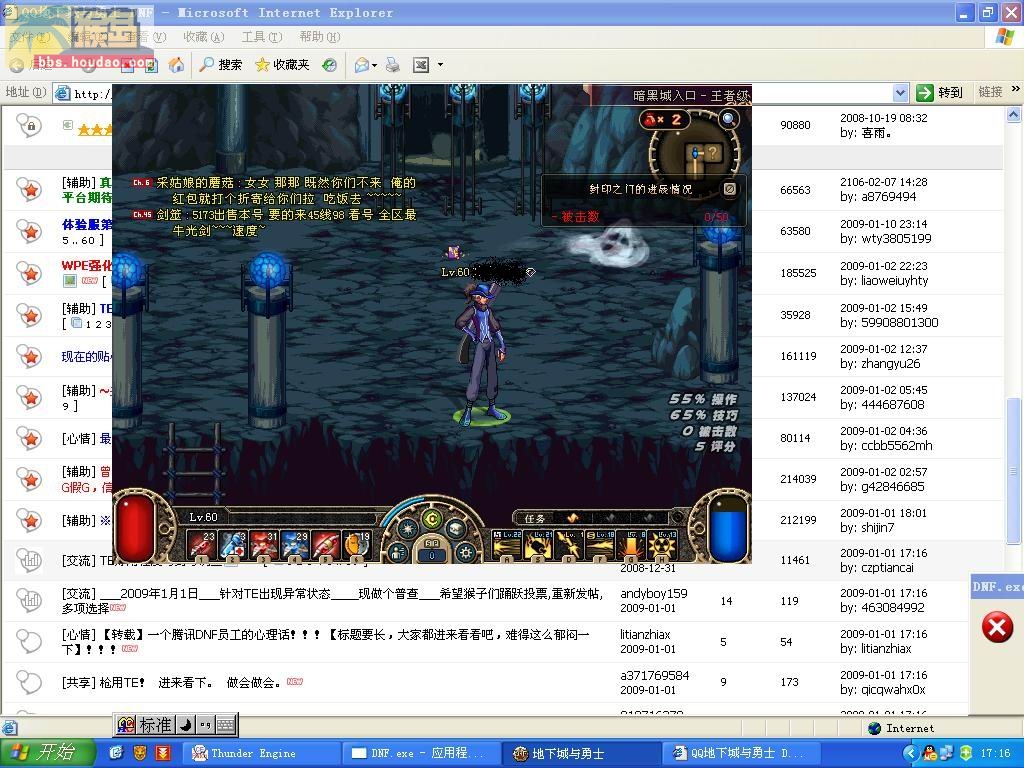Click the QQ penguin tray icon
The width and height of the screenshot is (1024, 768).
click(x=930, y=753)
